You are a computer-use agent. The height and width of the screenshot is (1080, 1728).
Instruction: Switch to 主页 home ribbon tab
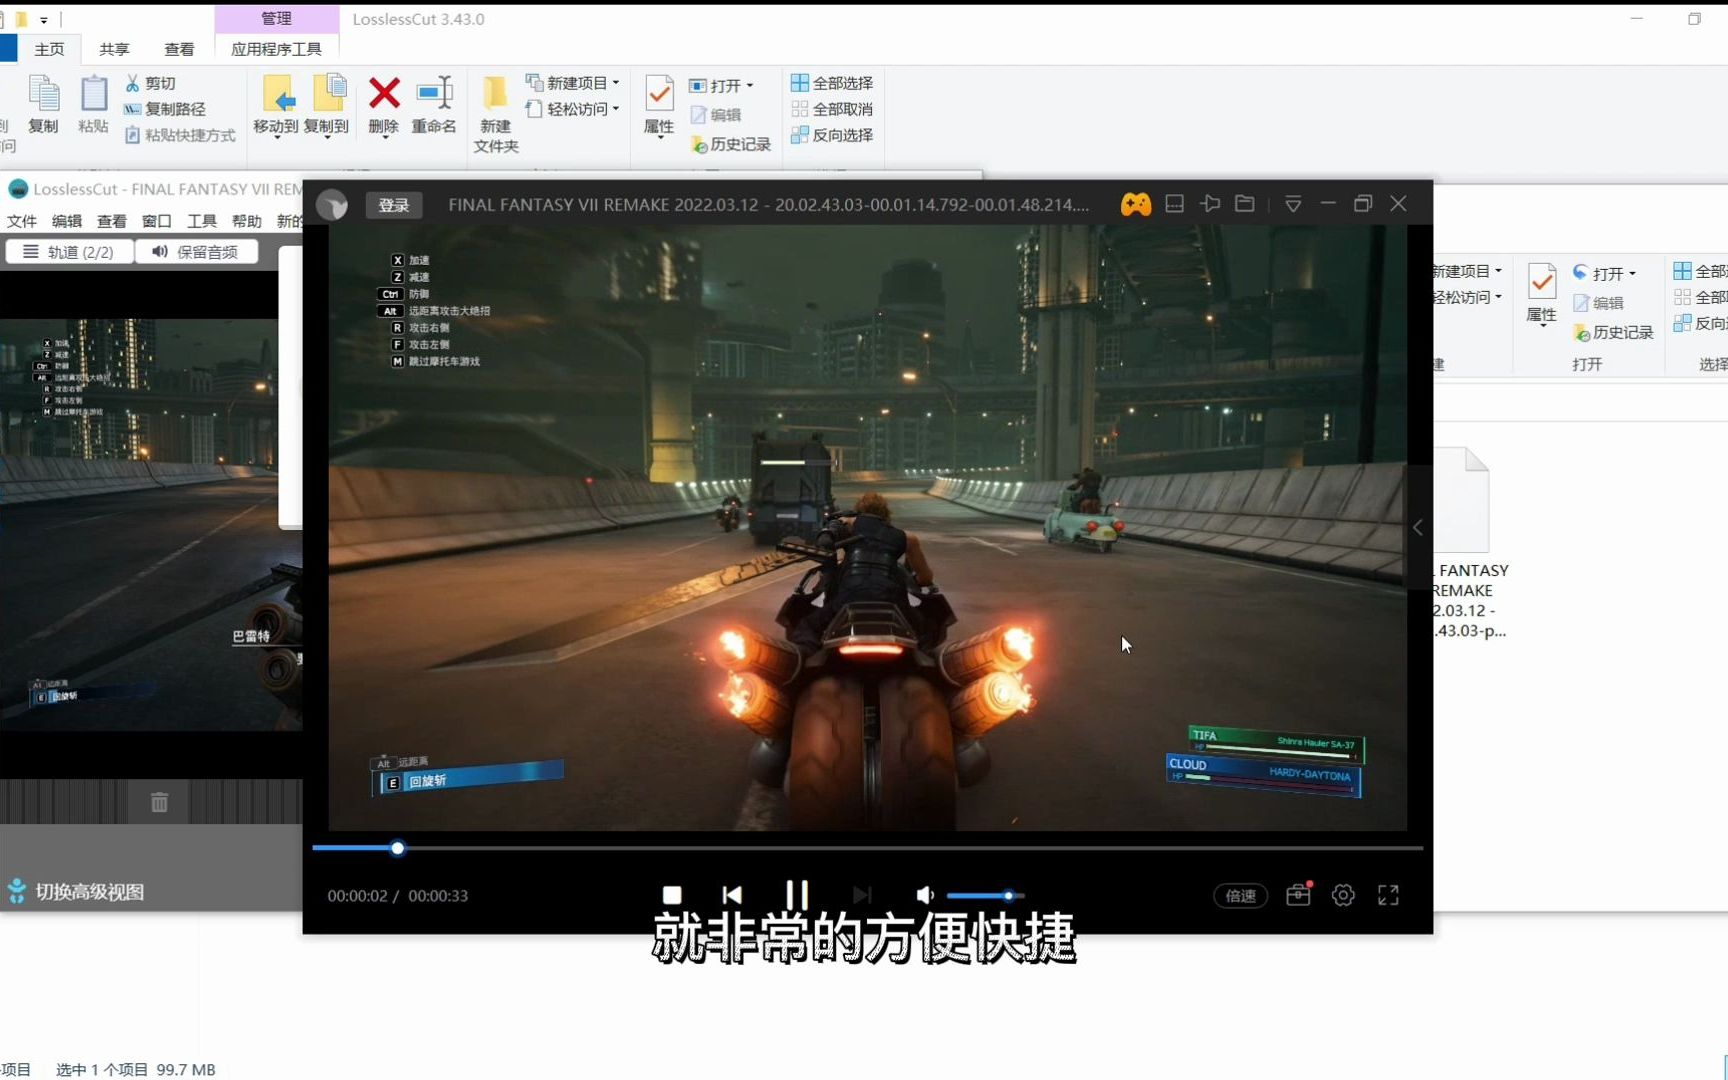(x=49, y=49)
